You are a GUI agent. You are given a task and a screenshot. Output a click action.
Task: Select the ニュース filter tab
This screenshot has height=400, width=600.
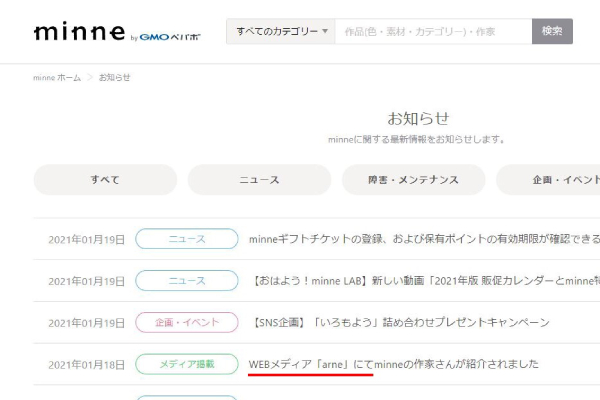click(259, 180)
